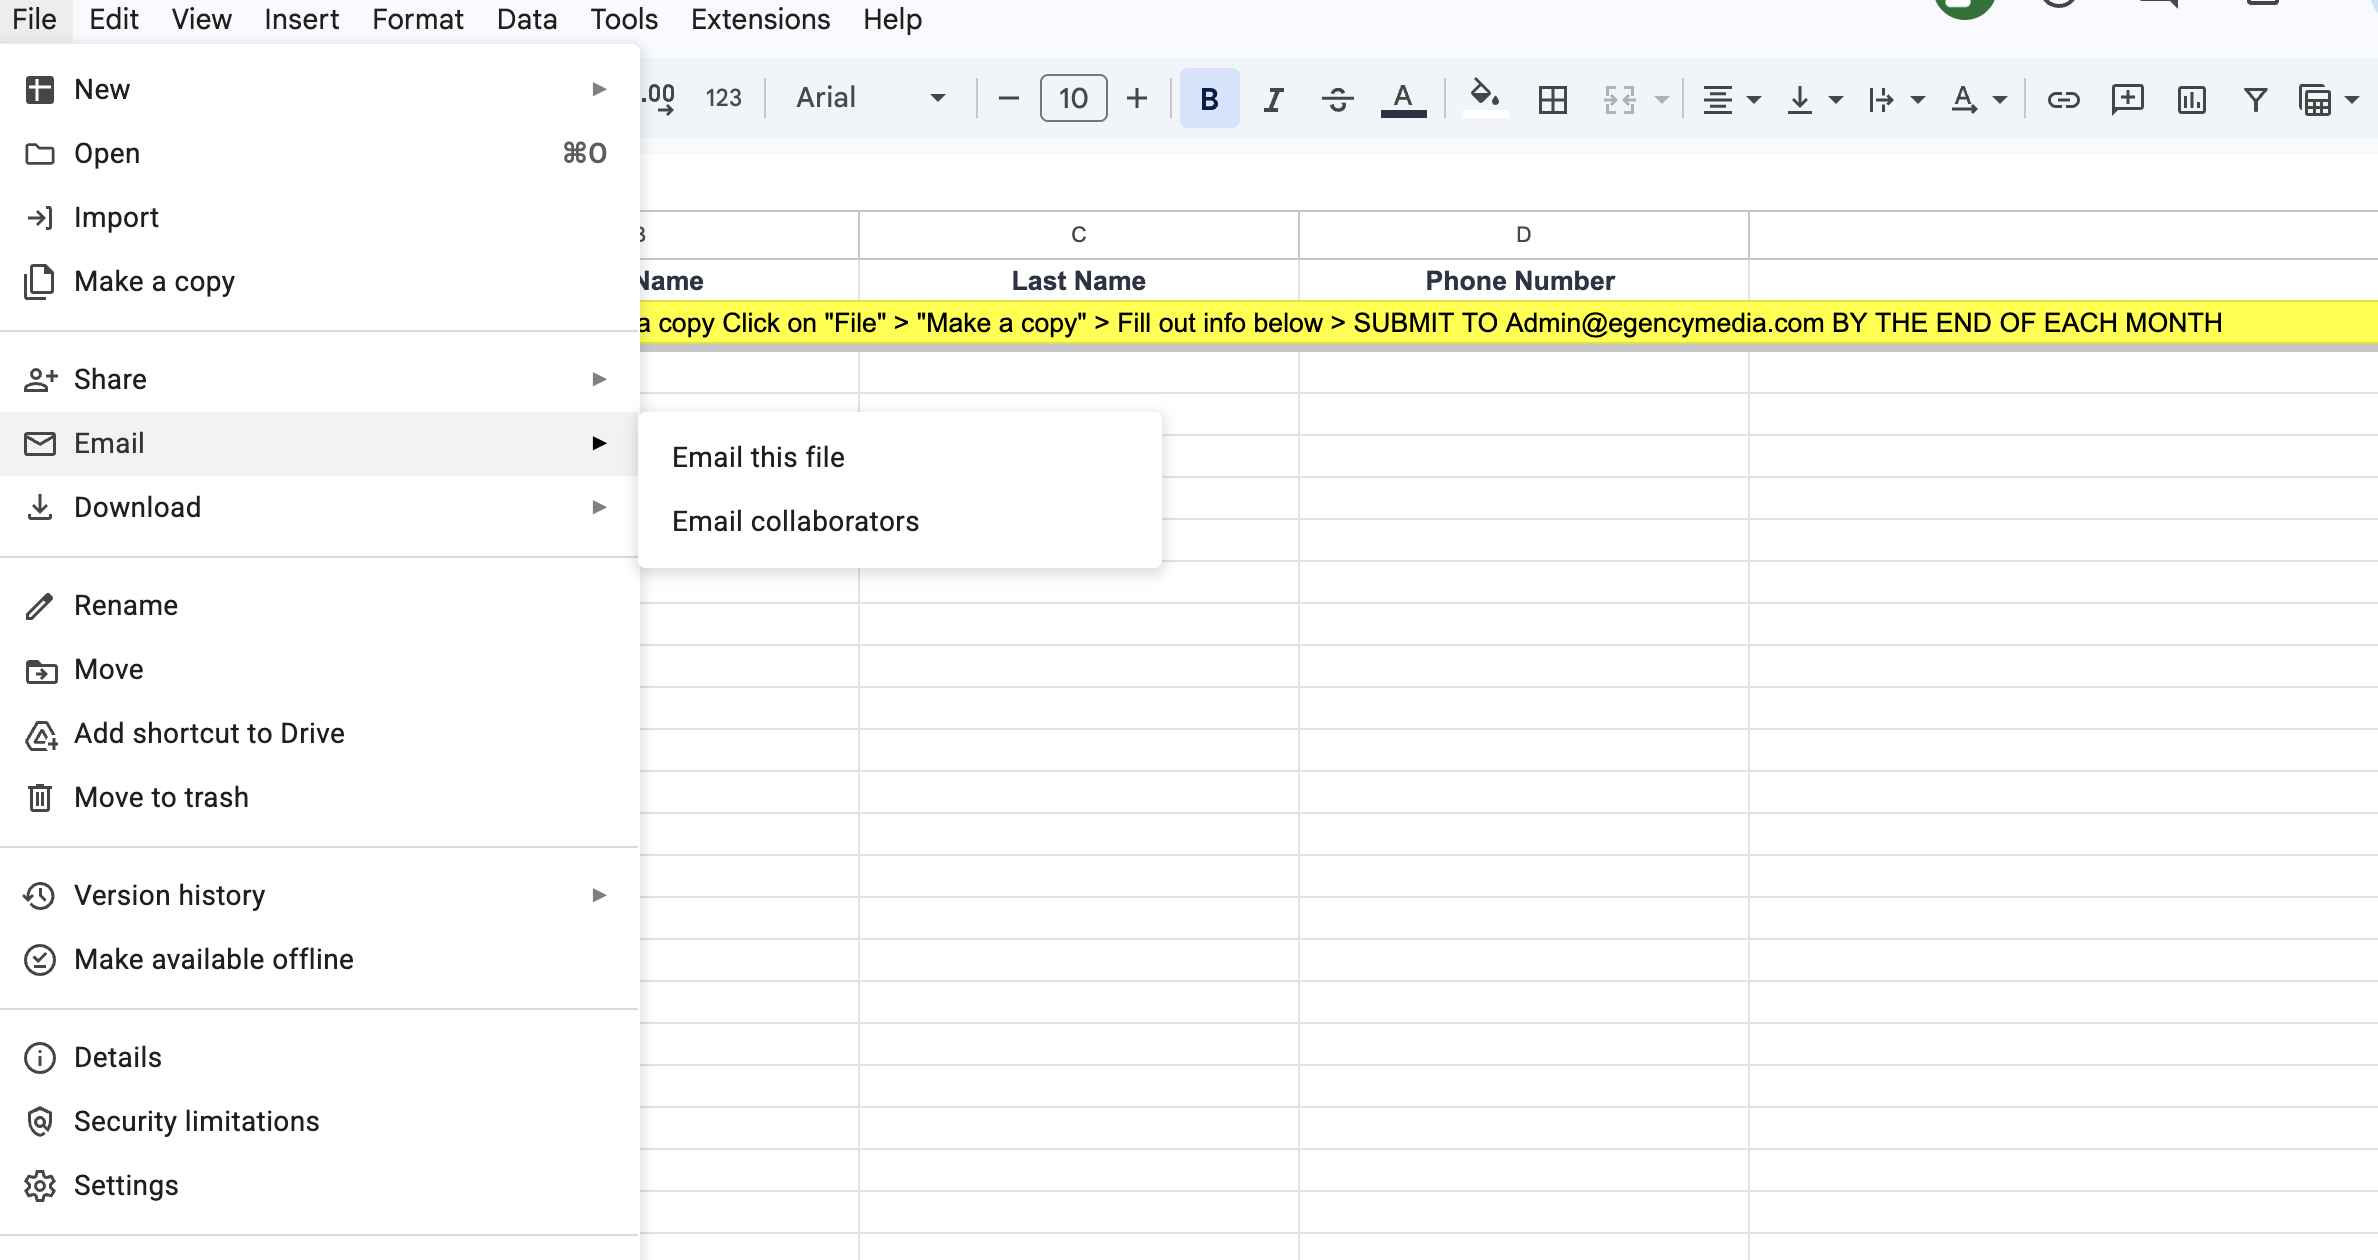Open the Arial font dropdown
The width and height of the screenshot is (2378, 1260).
click(869, 98)
